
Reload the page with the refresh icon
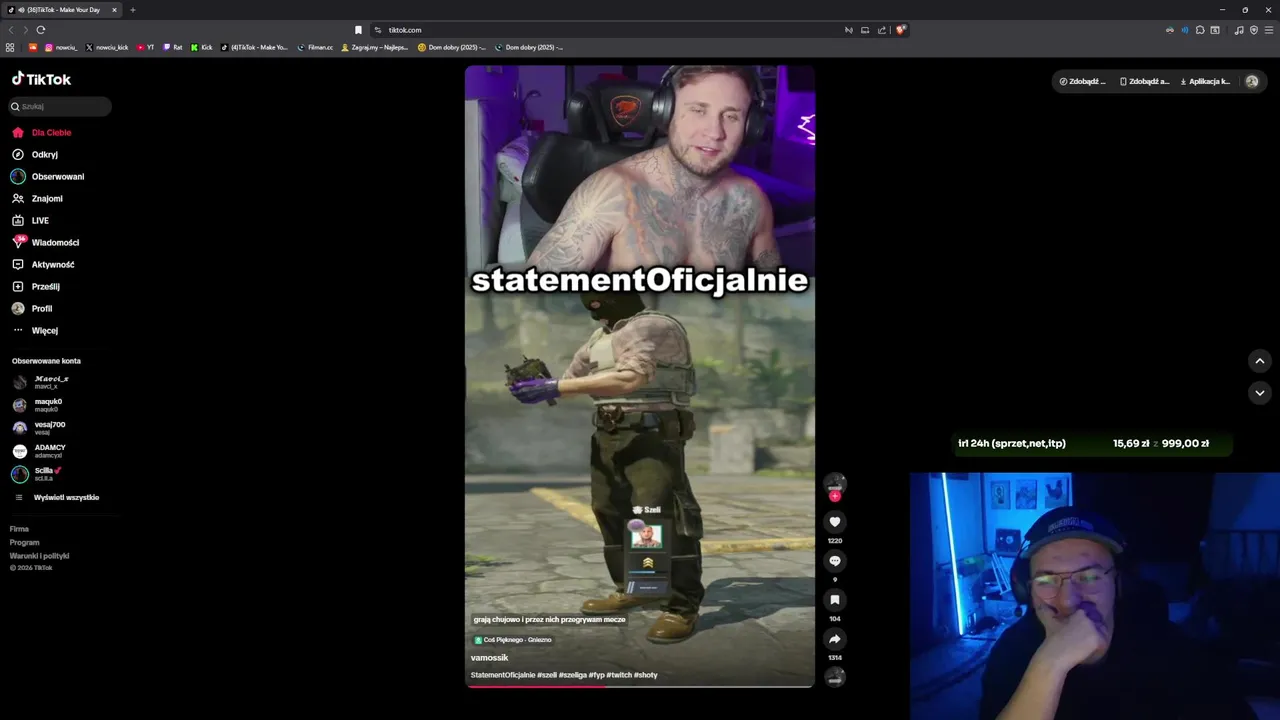click(x=41, y=30)
